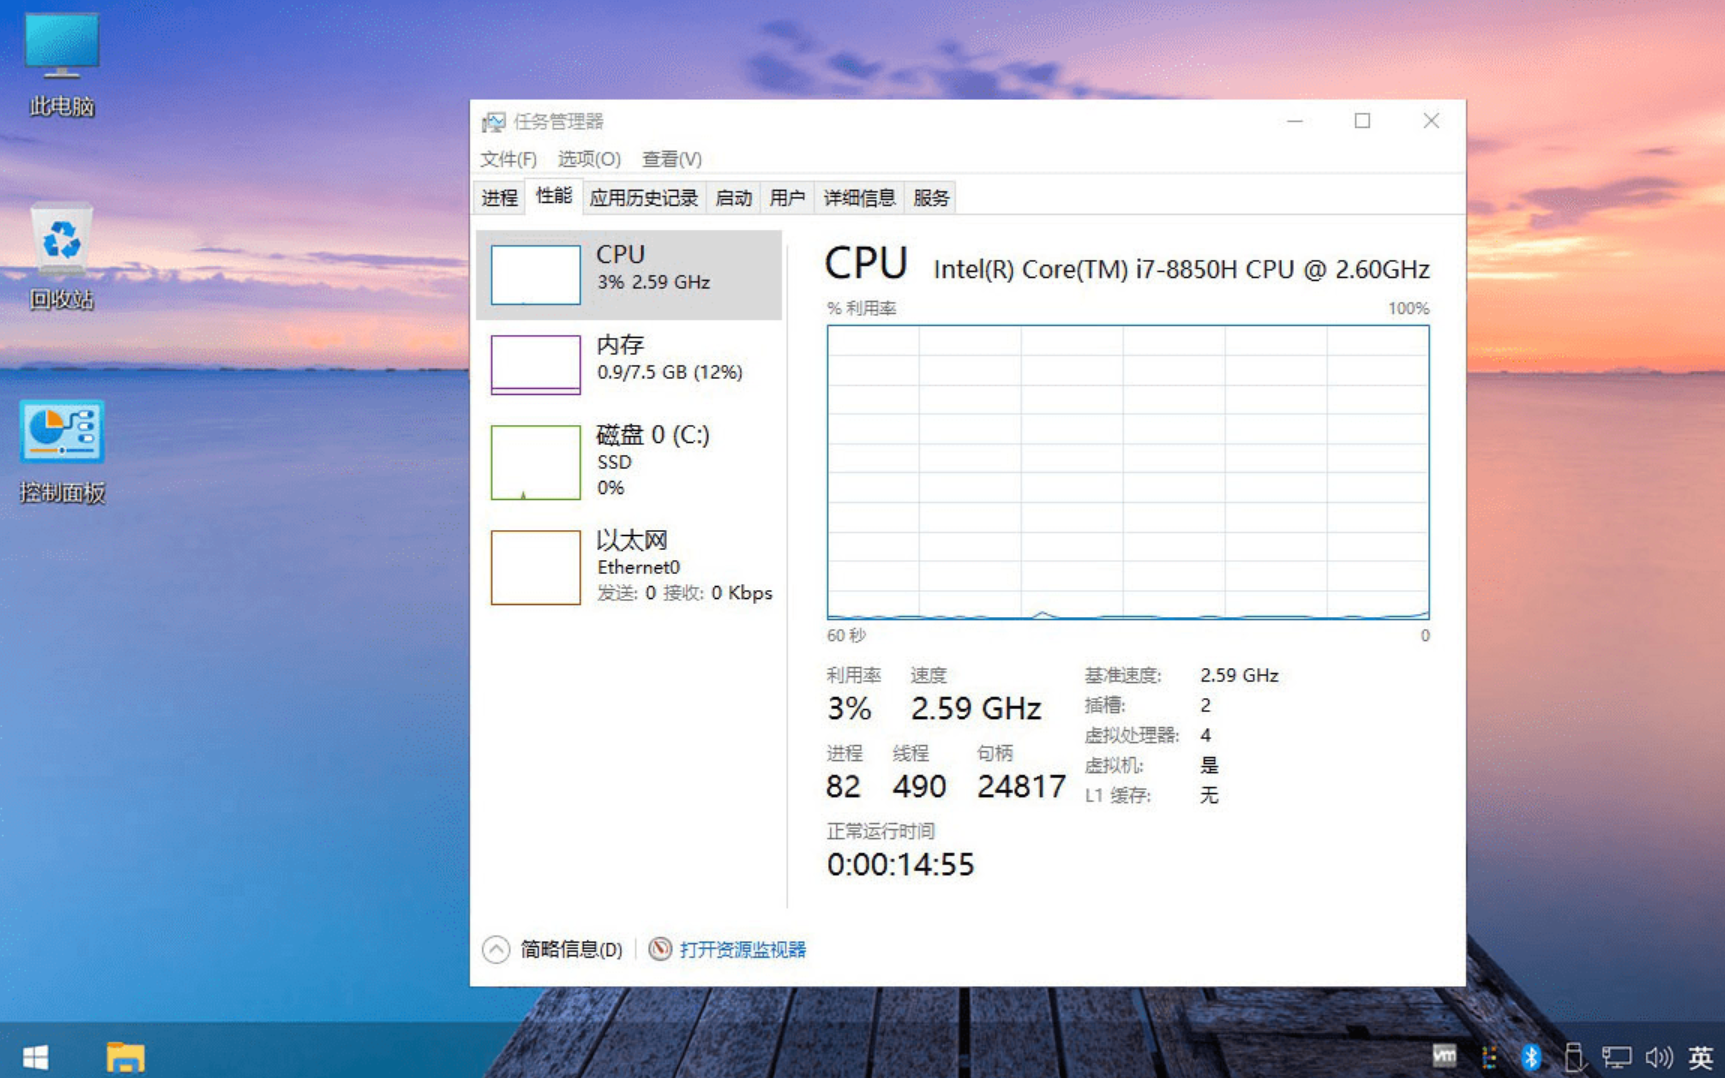Switch to the 进程 tab
Viewport: 1725px width, 1078px height.
pyautogui.click(x=499, y=198)
